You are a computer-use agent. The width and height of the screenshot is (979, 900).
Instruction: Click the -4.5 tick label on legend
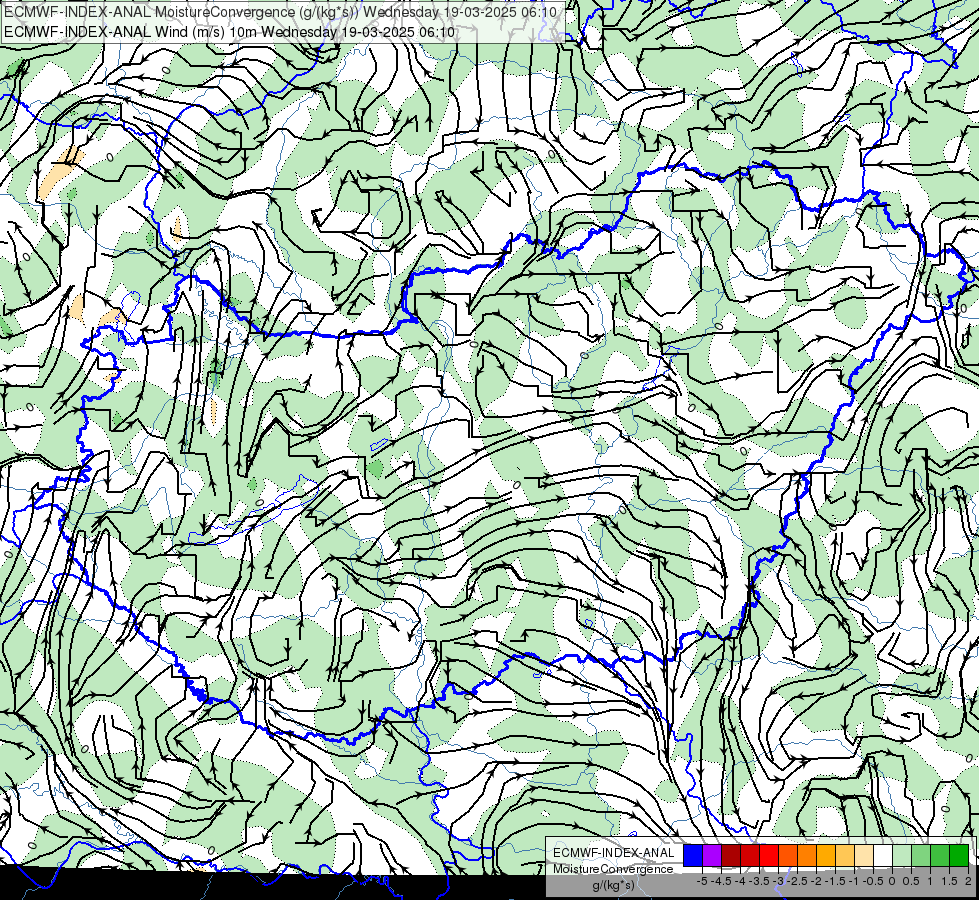(x=722, y=881)
